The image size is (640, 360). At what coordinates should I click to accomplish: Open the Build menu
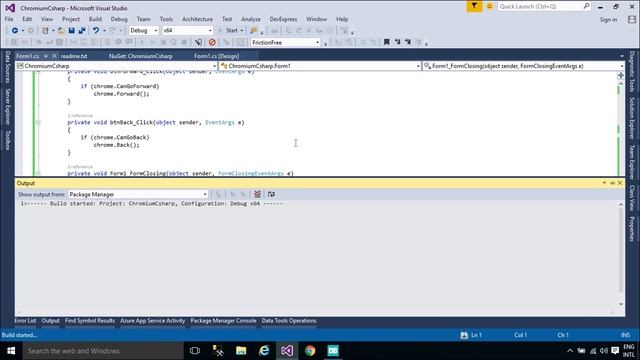pyautogui.click(x=95, y=19)
